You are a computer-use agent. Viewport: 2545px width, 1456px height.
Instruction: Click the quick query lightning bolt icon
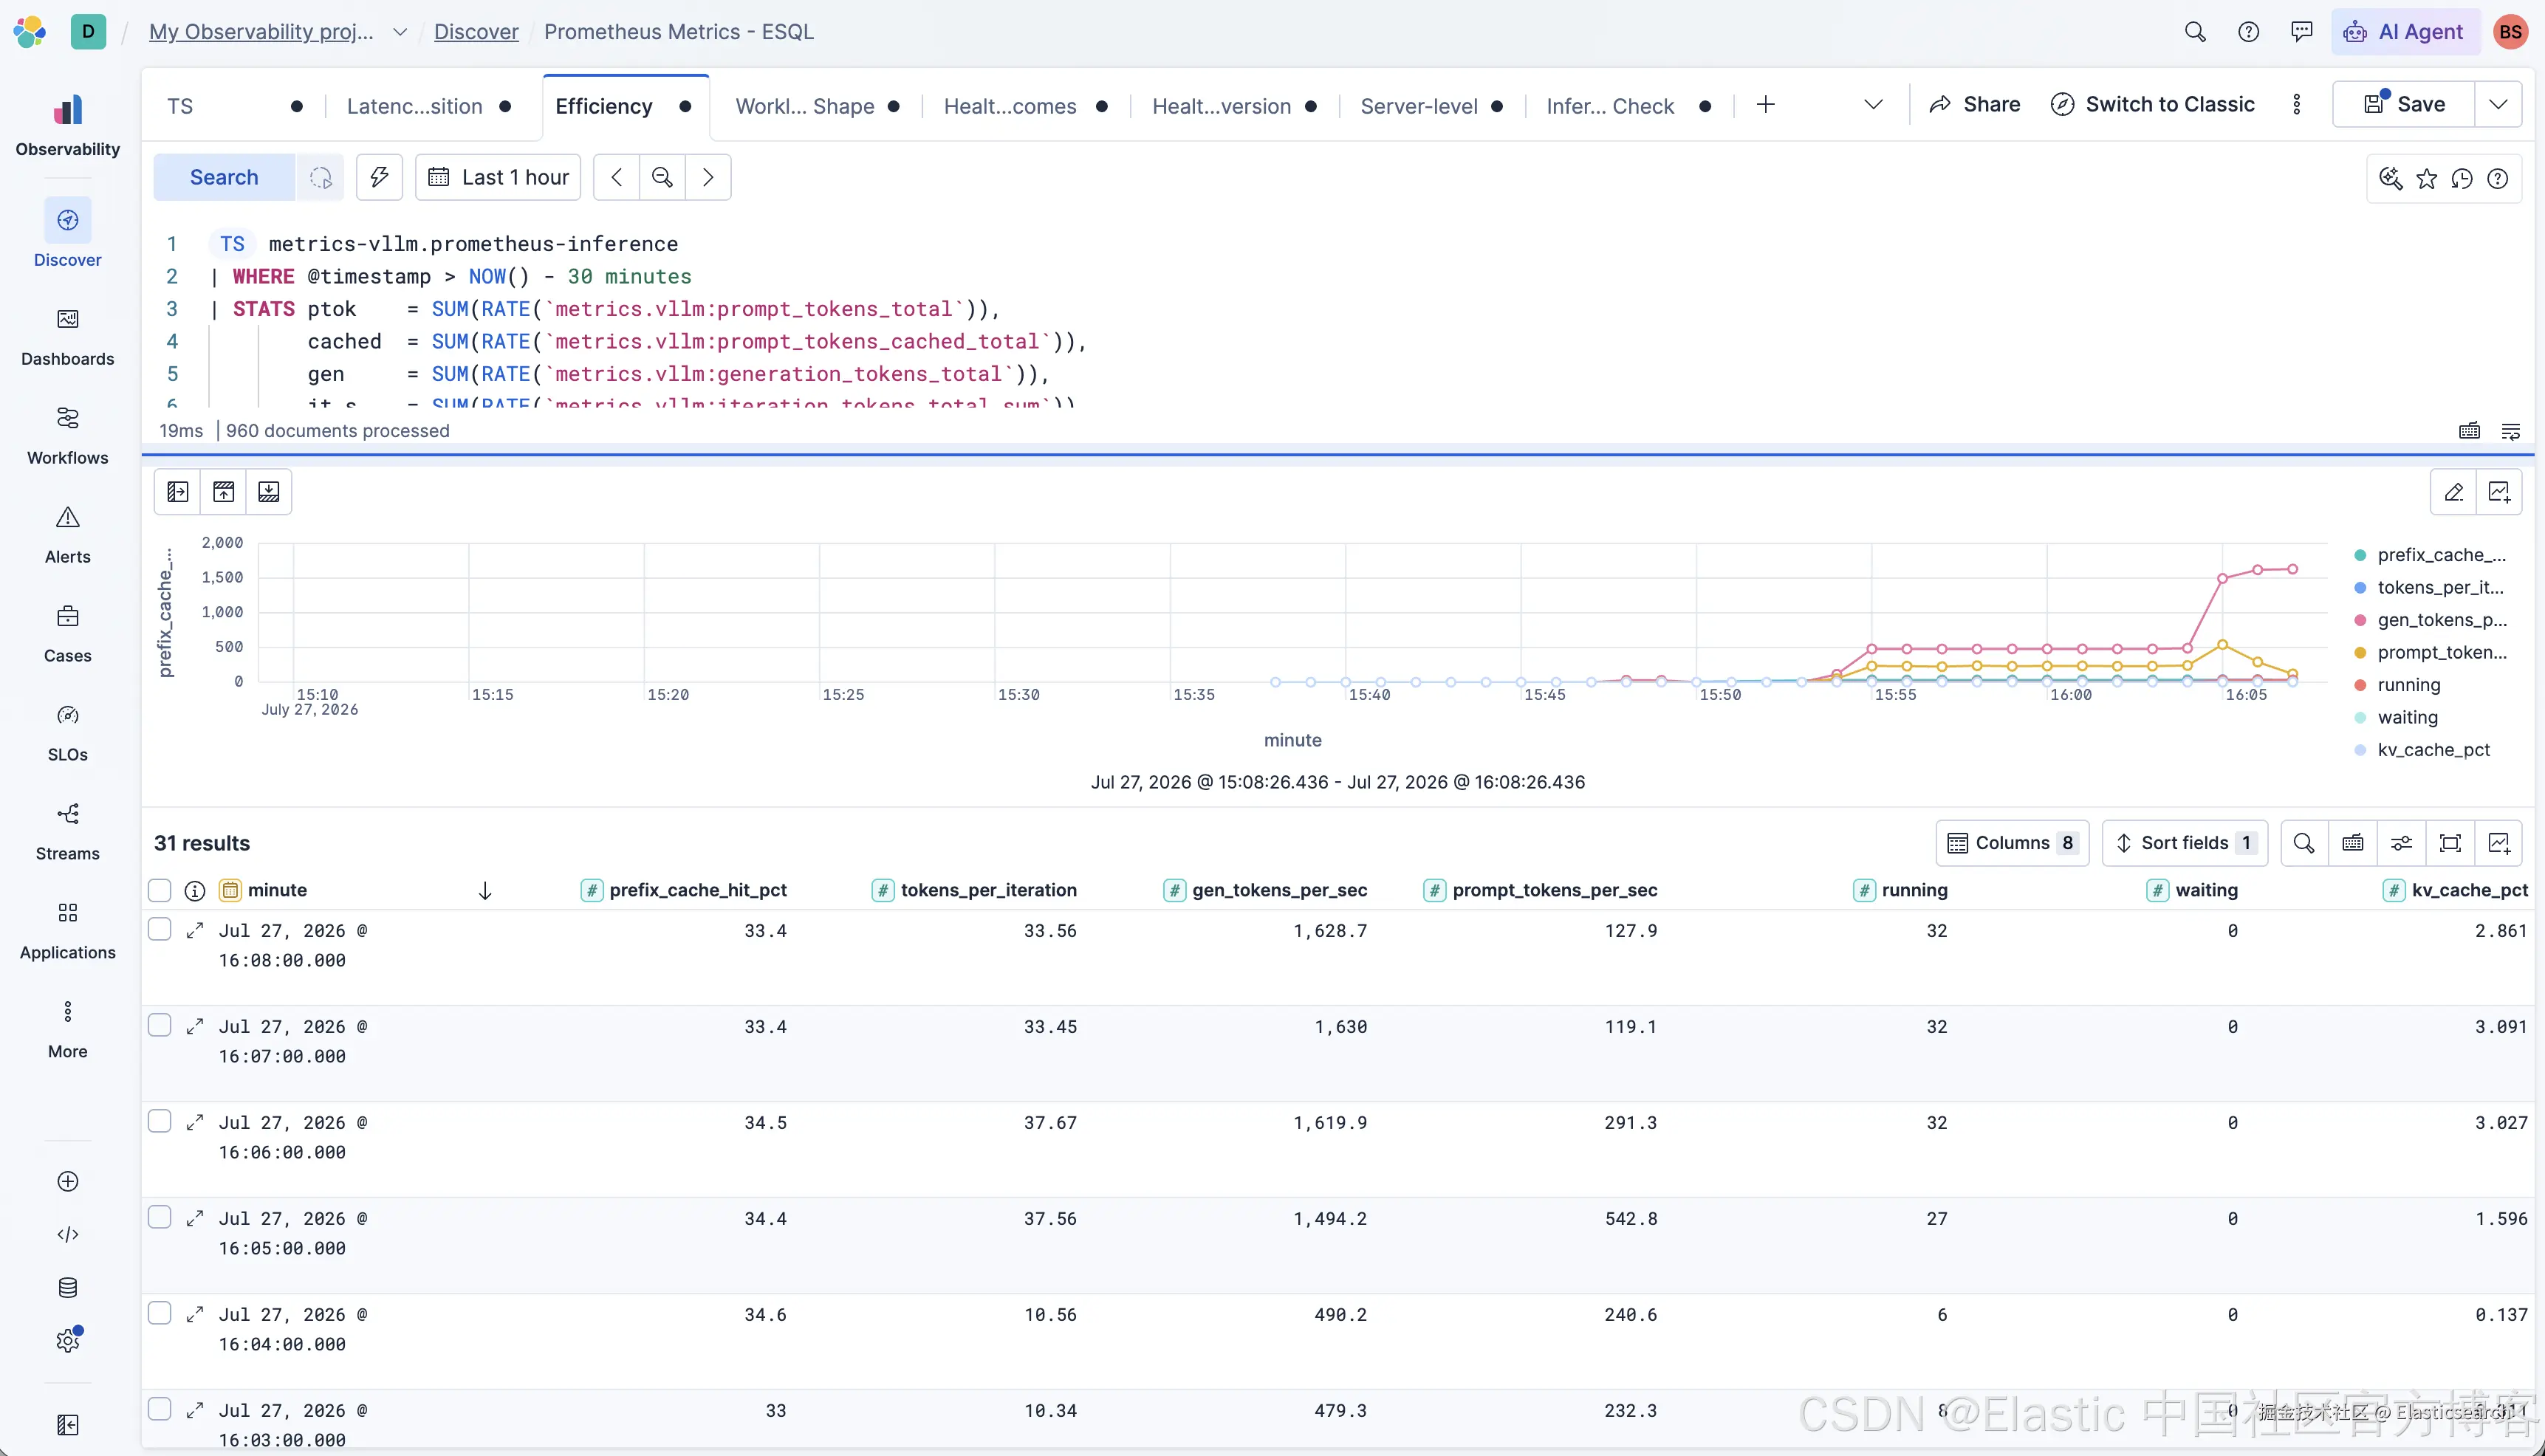(x=379, y=177)
